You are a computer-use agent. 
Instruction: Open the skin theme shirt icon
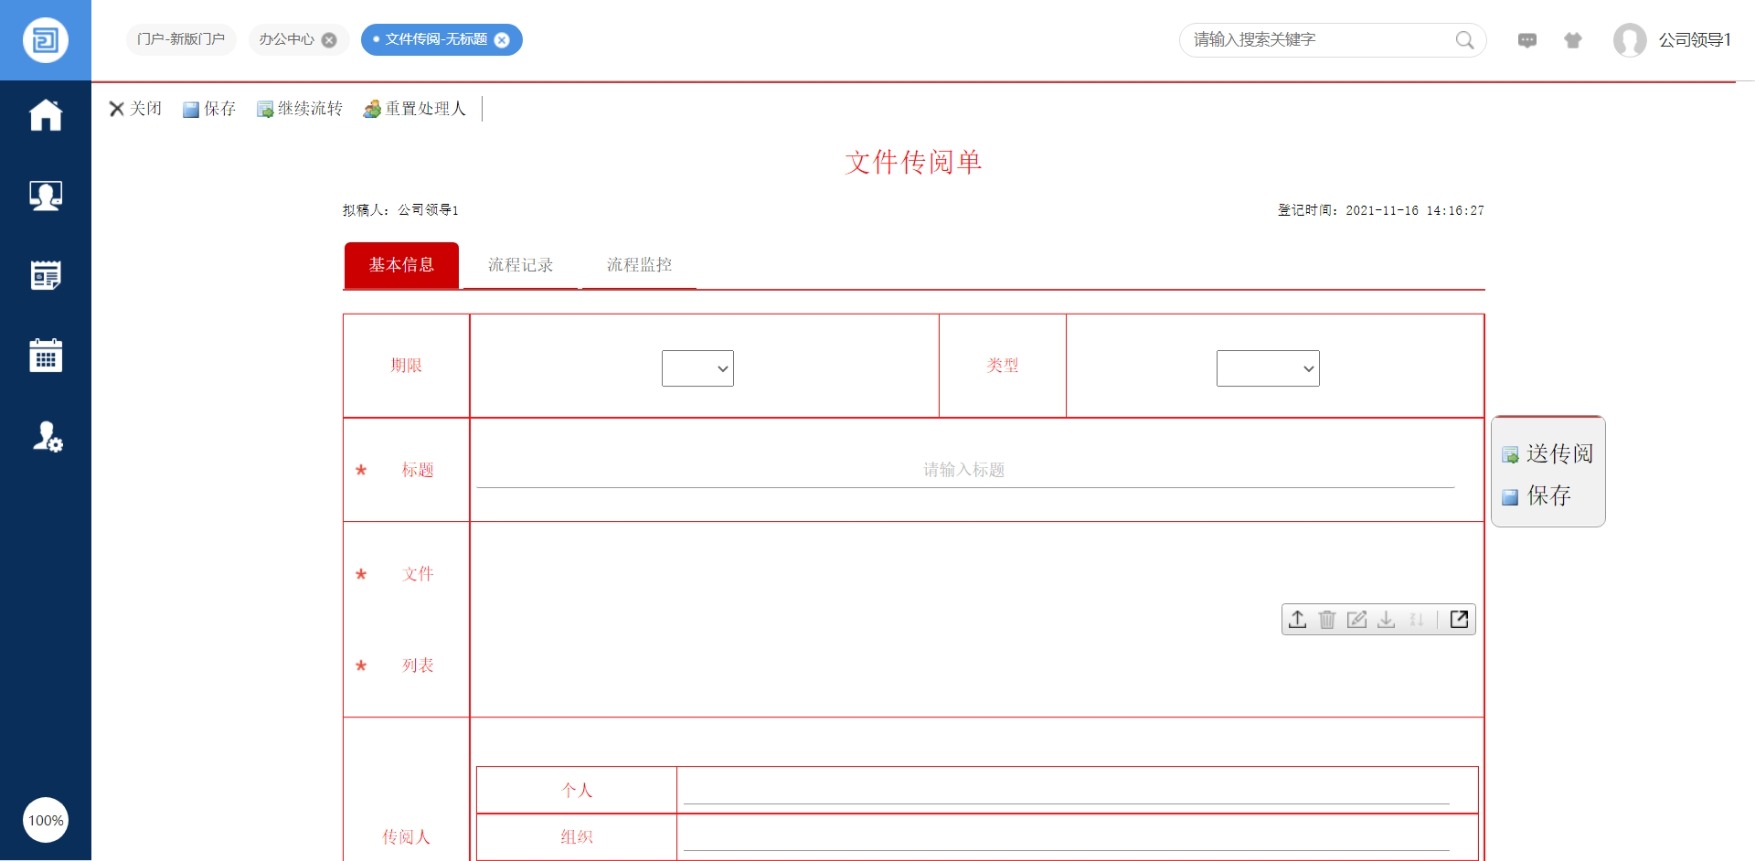click(x=1573, y=40)
